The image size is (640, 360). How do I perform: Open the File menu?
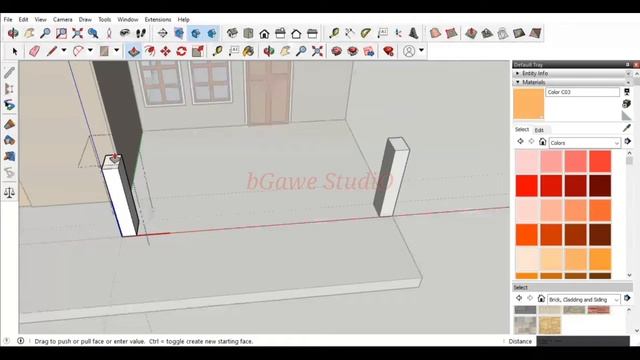8,19
